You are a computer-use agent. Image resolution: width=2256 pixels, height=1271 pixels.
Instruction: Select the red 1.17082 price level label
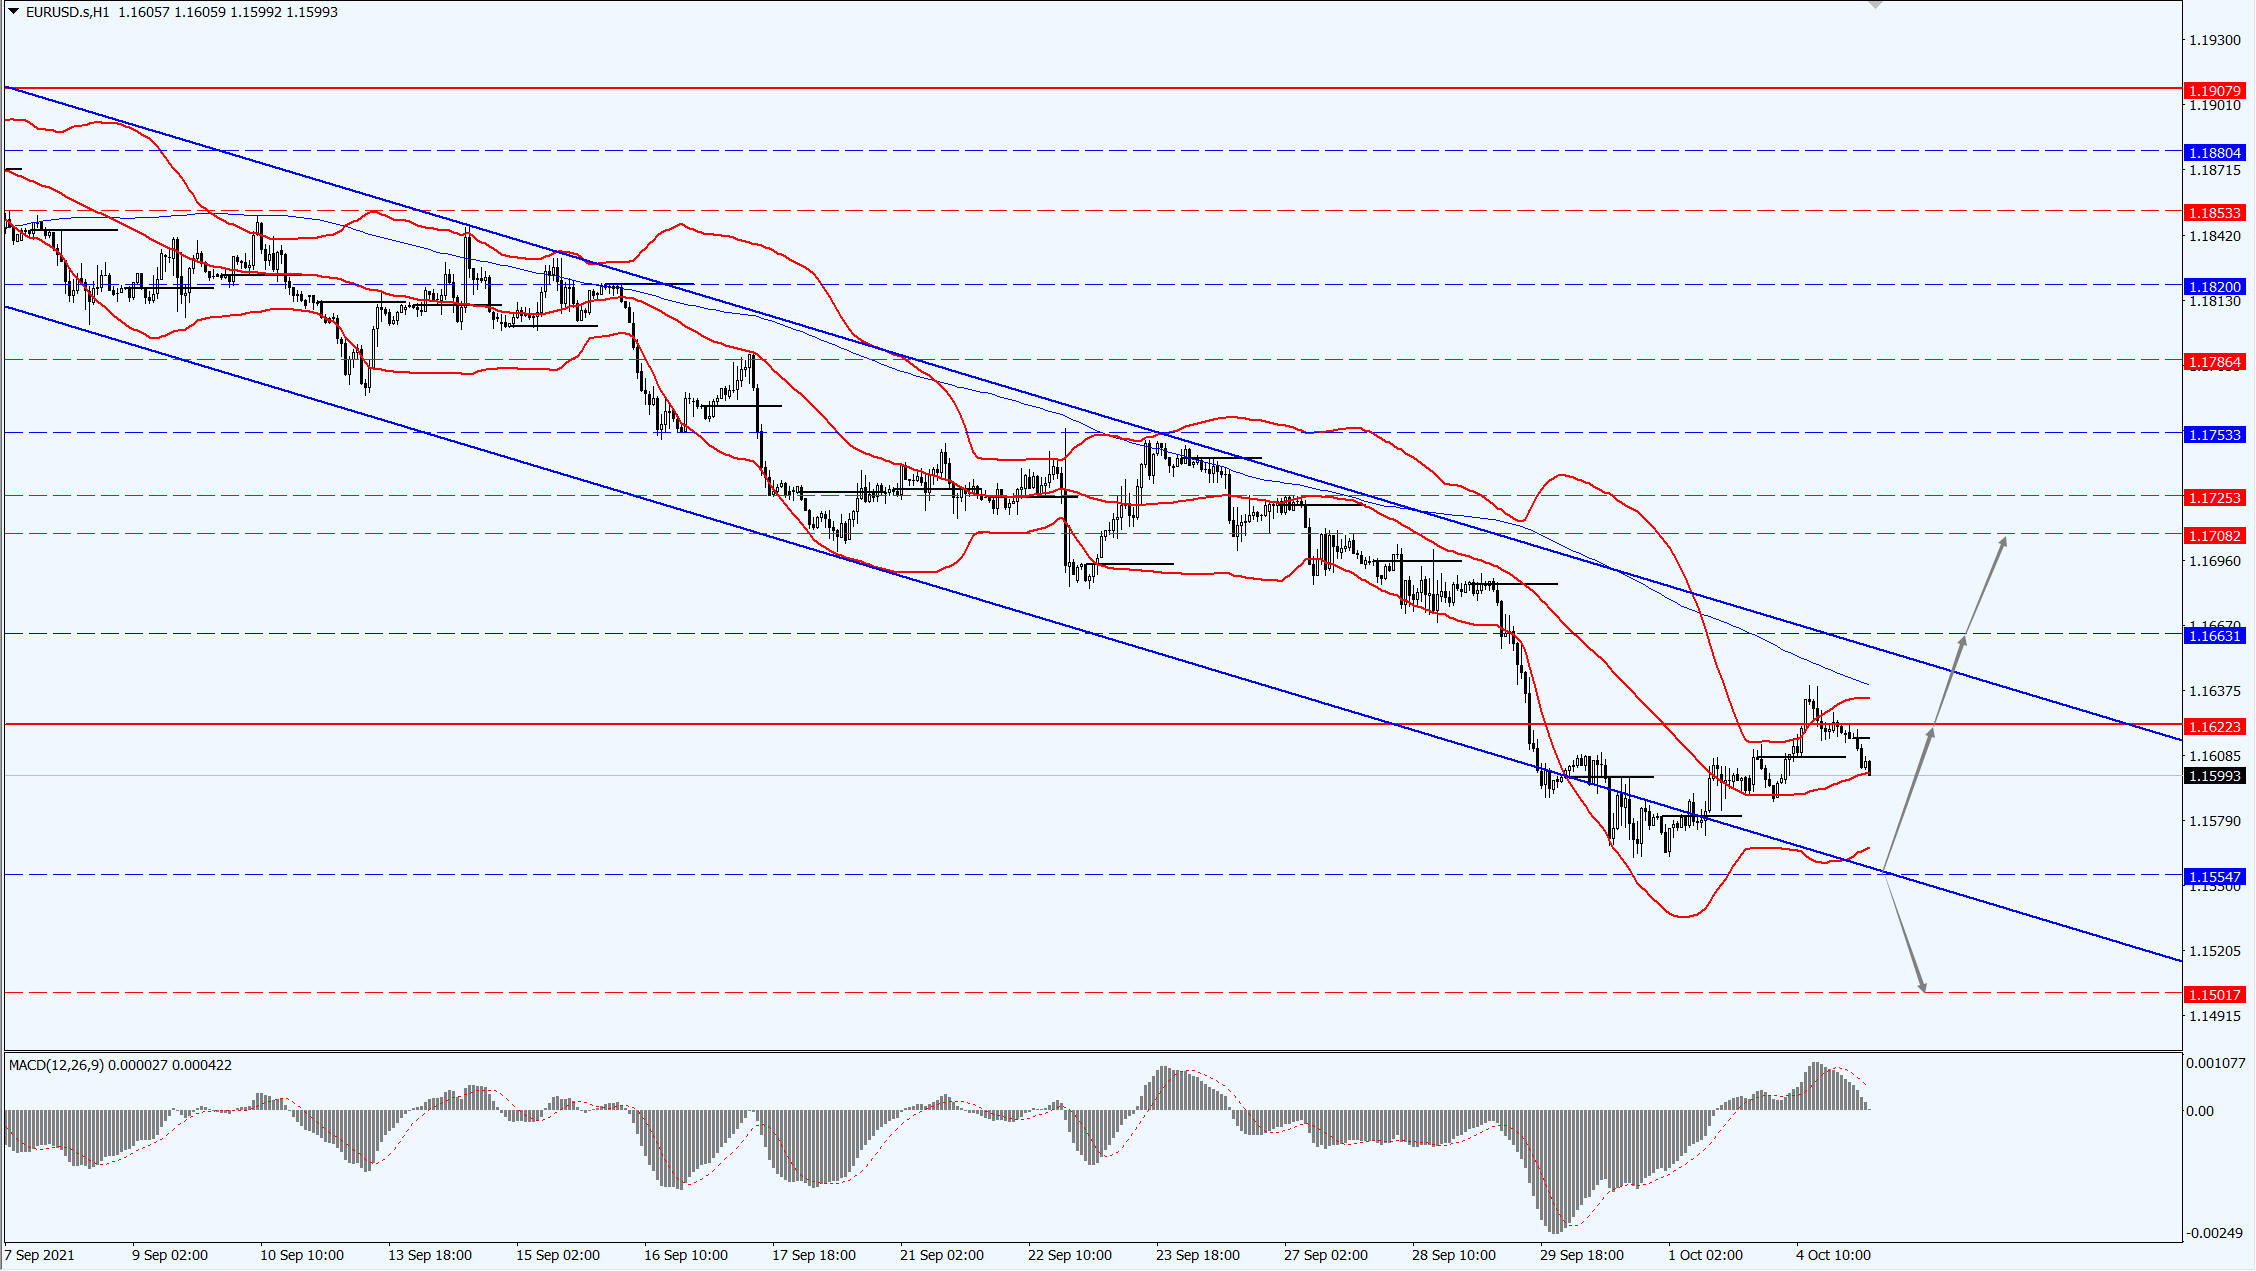click(2215, 536)
